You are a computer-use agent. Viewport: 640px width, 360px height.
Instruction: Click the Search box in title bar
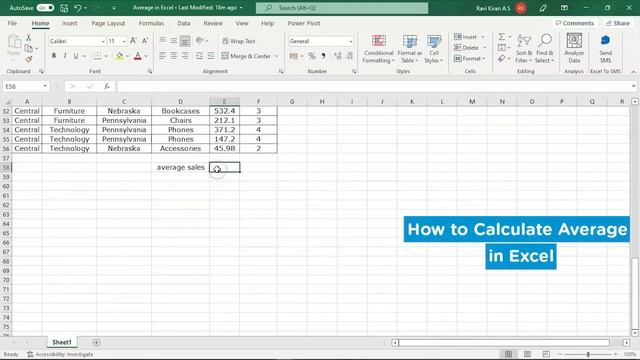click(342, 8)
